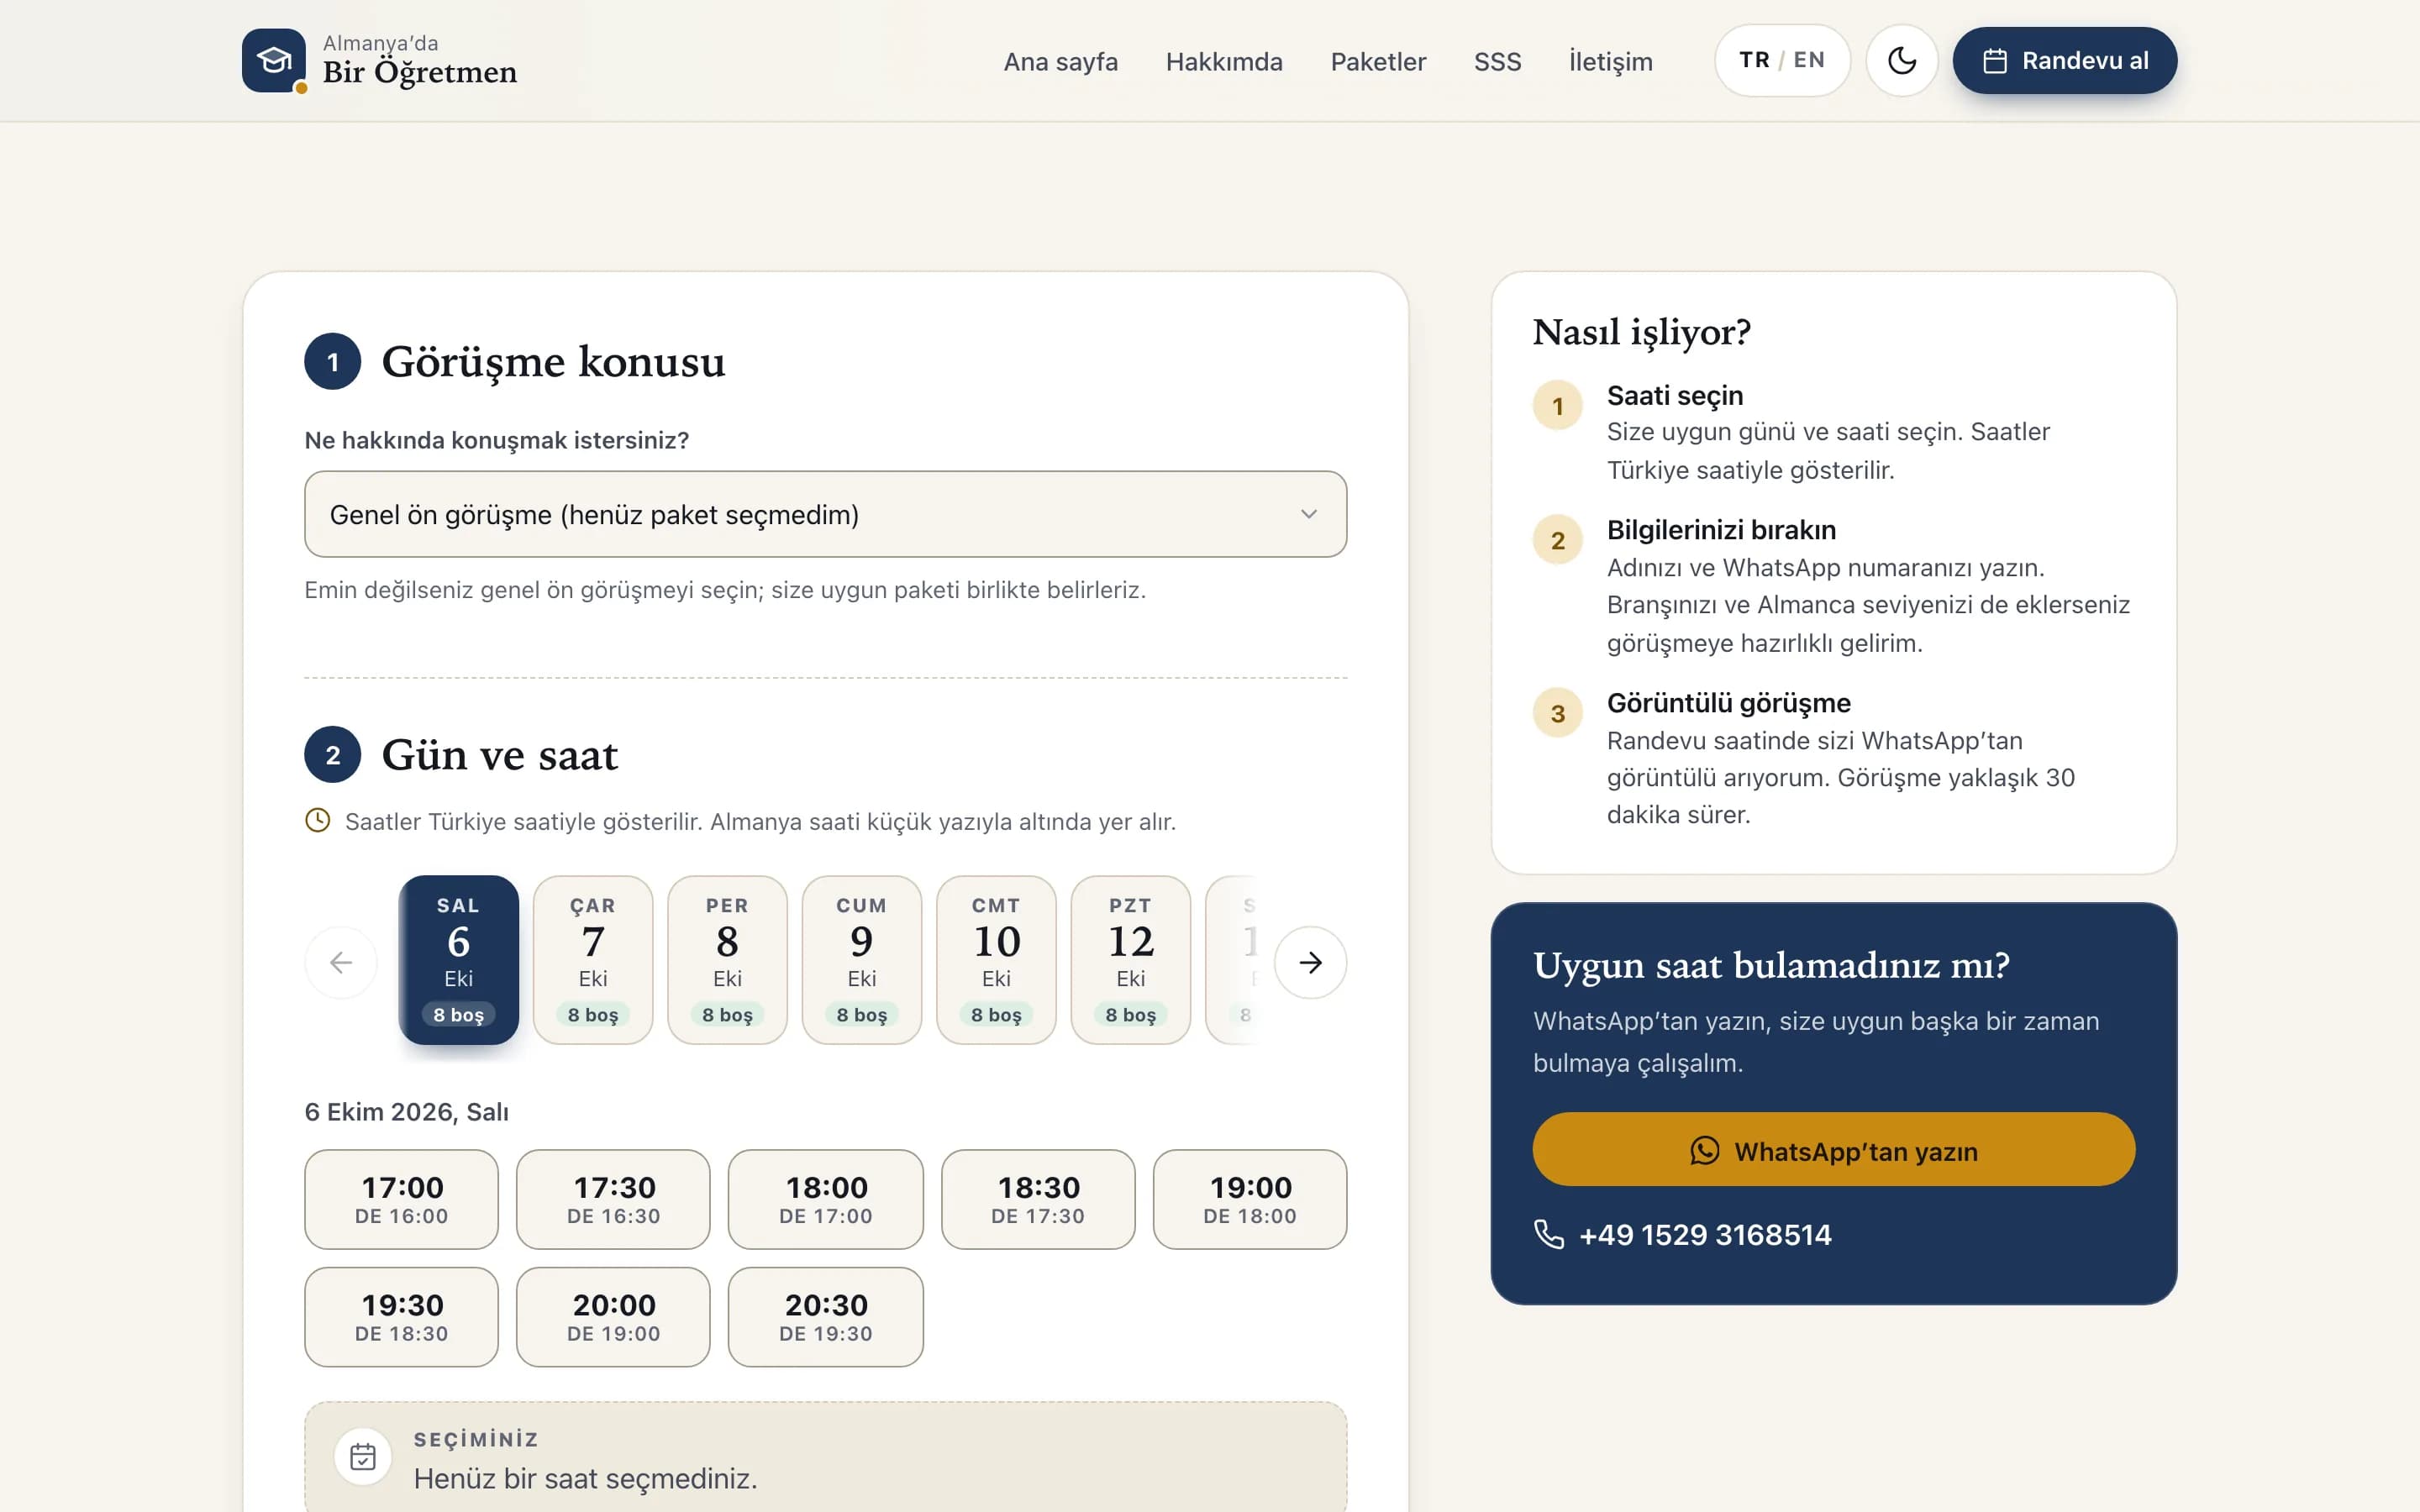Open İletişim nav item
The image size is (2420, 1512).
[x=1610, y=62]
